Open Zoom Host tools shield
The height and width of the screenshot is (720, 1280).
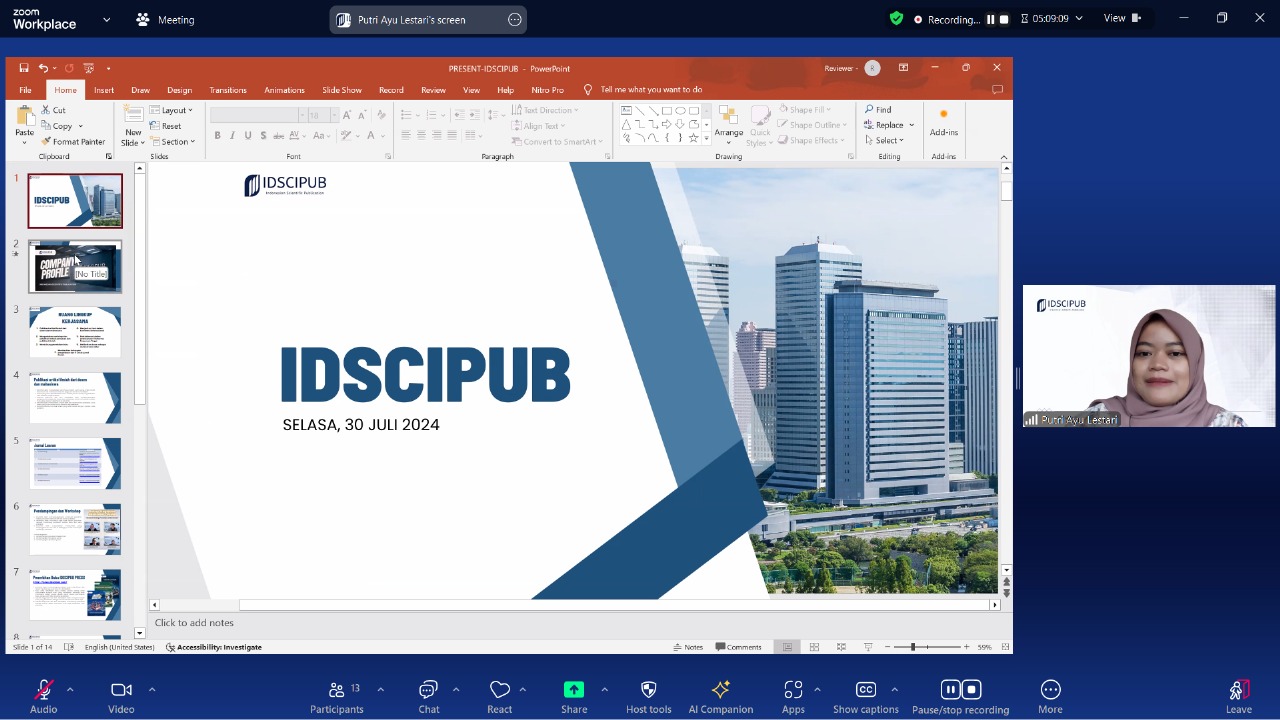648,697
